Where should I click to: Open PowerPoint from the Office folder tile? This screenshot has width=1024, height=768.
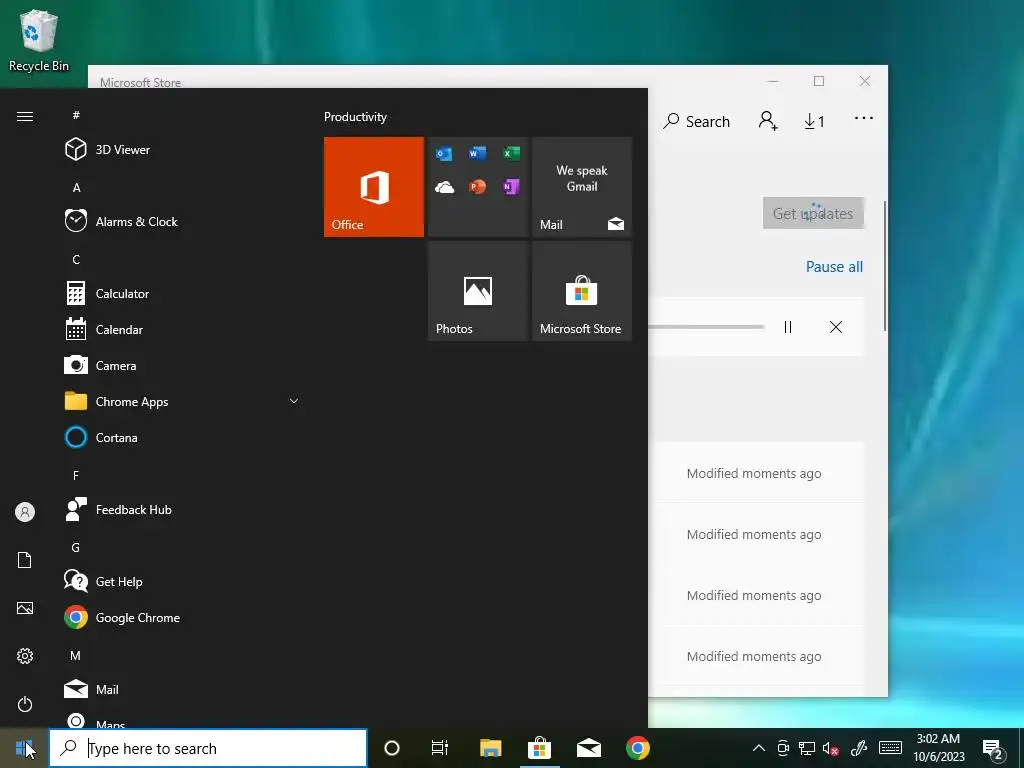(x=477, y=187)
